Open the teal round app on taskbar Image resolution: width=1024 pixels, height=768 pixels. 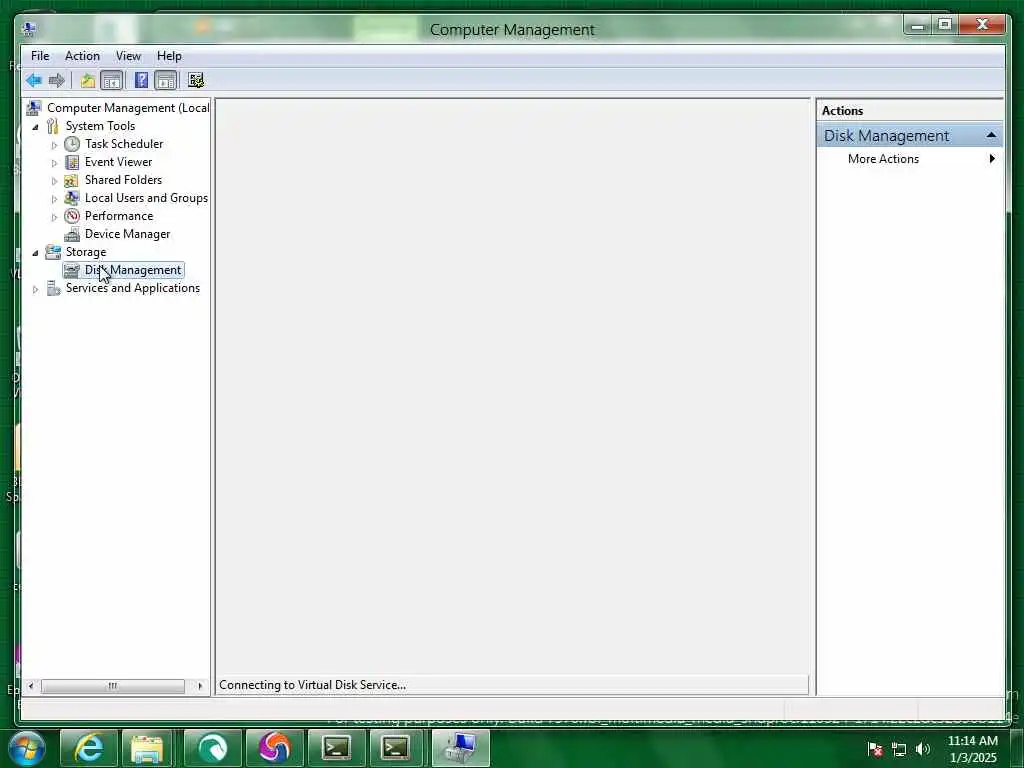click(x=212, y=748)
